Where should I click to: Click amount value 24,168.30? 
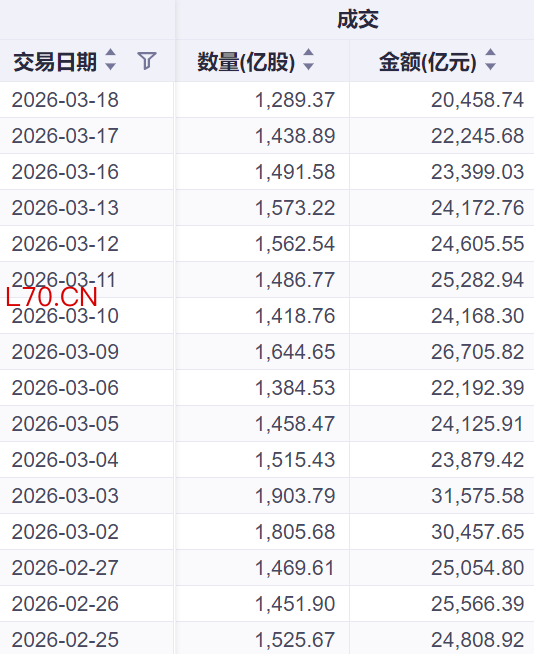pyautogui.click(x=477, y=316)
